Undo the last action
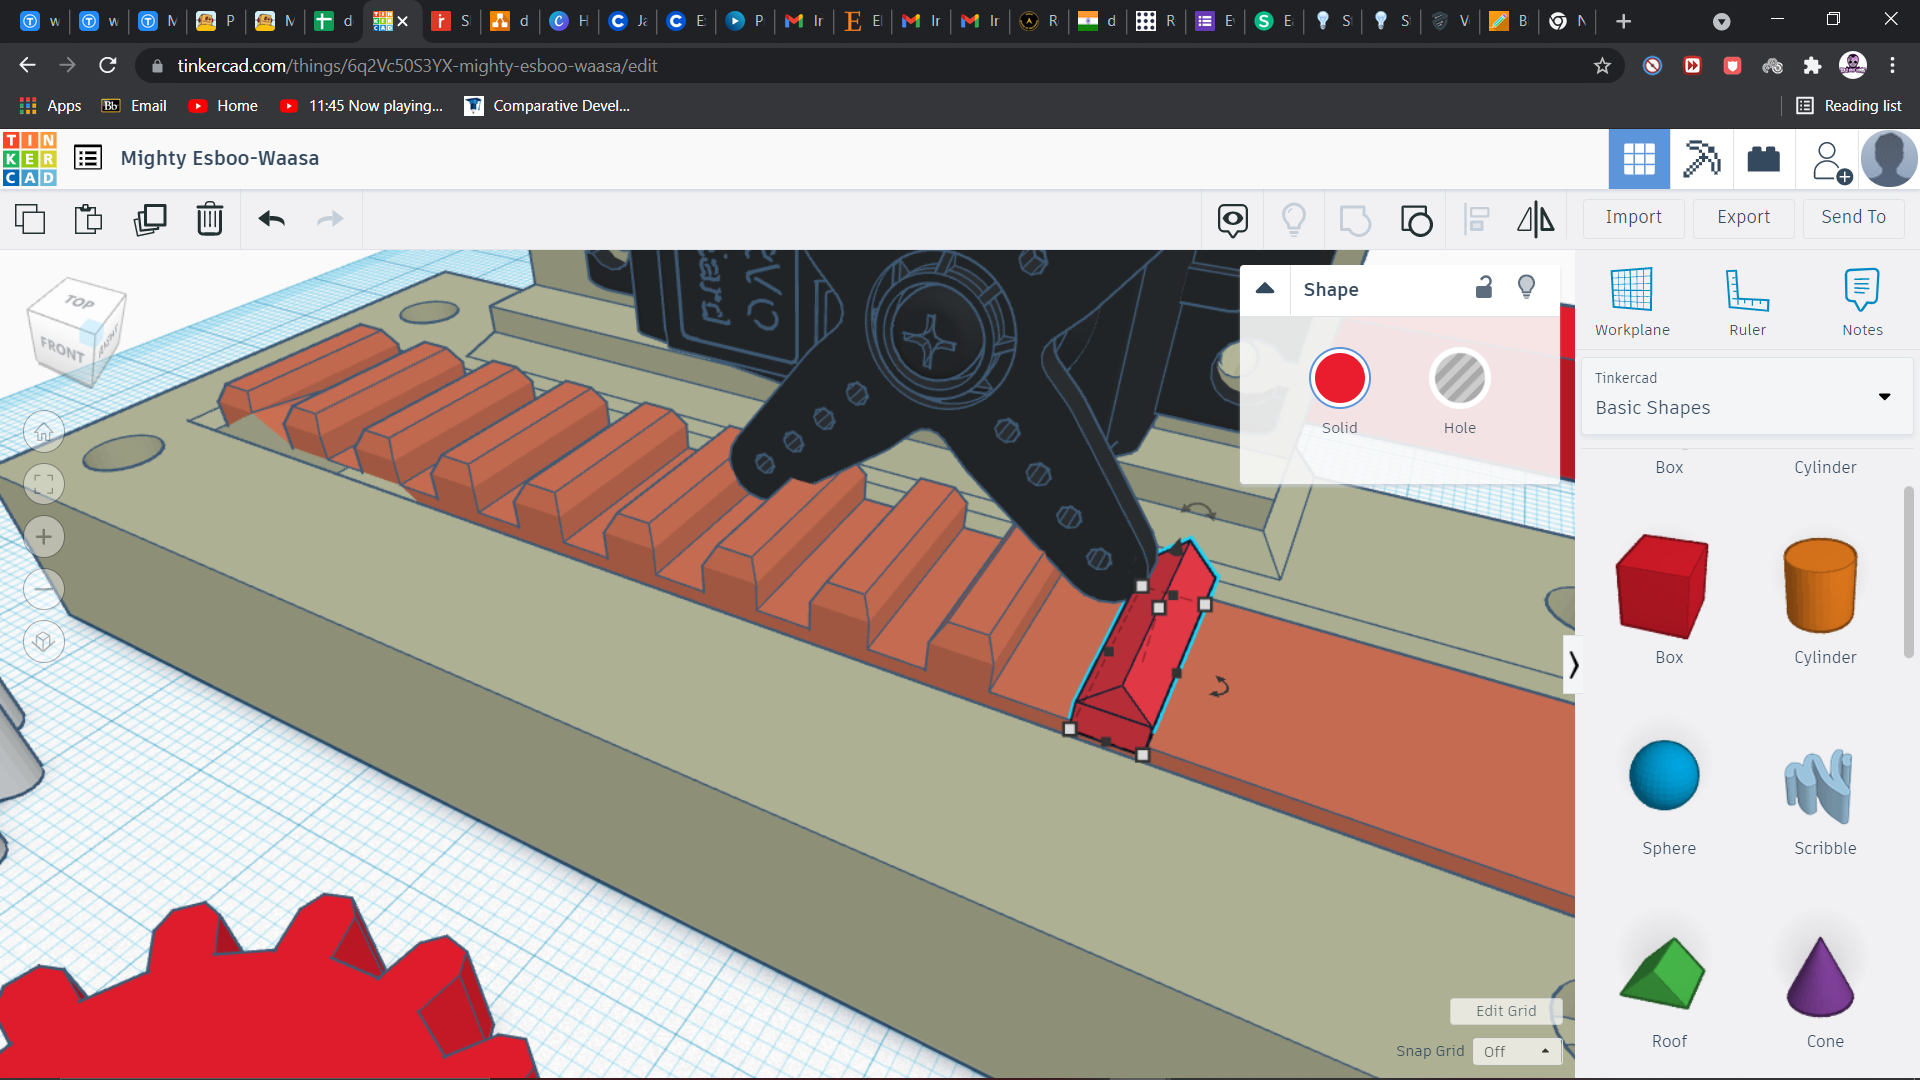1920x1080 pixels. 270,219
